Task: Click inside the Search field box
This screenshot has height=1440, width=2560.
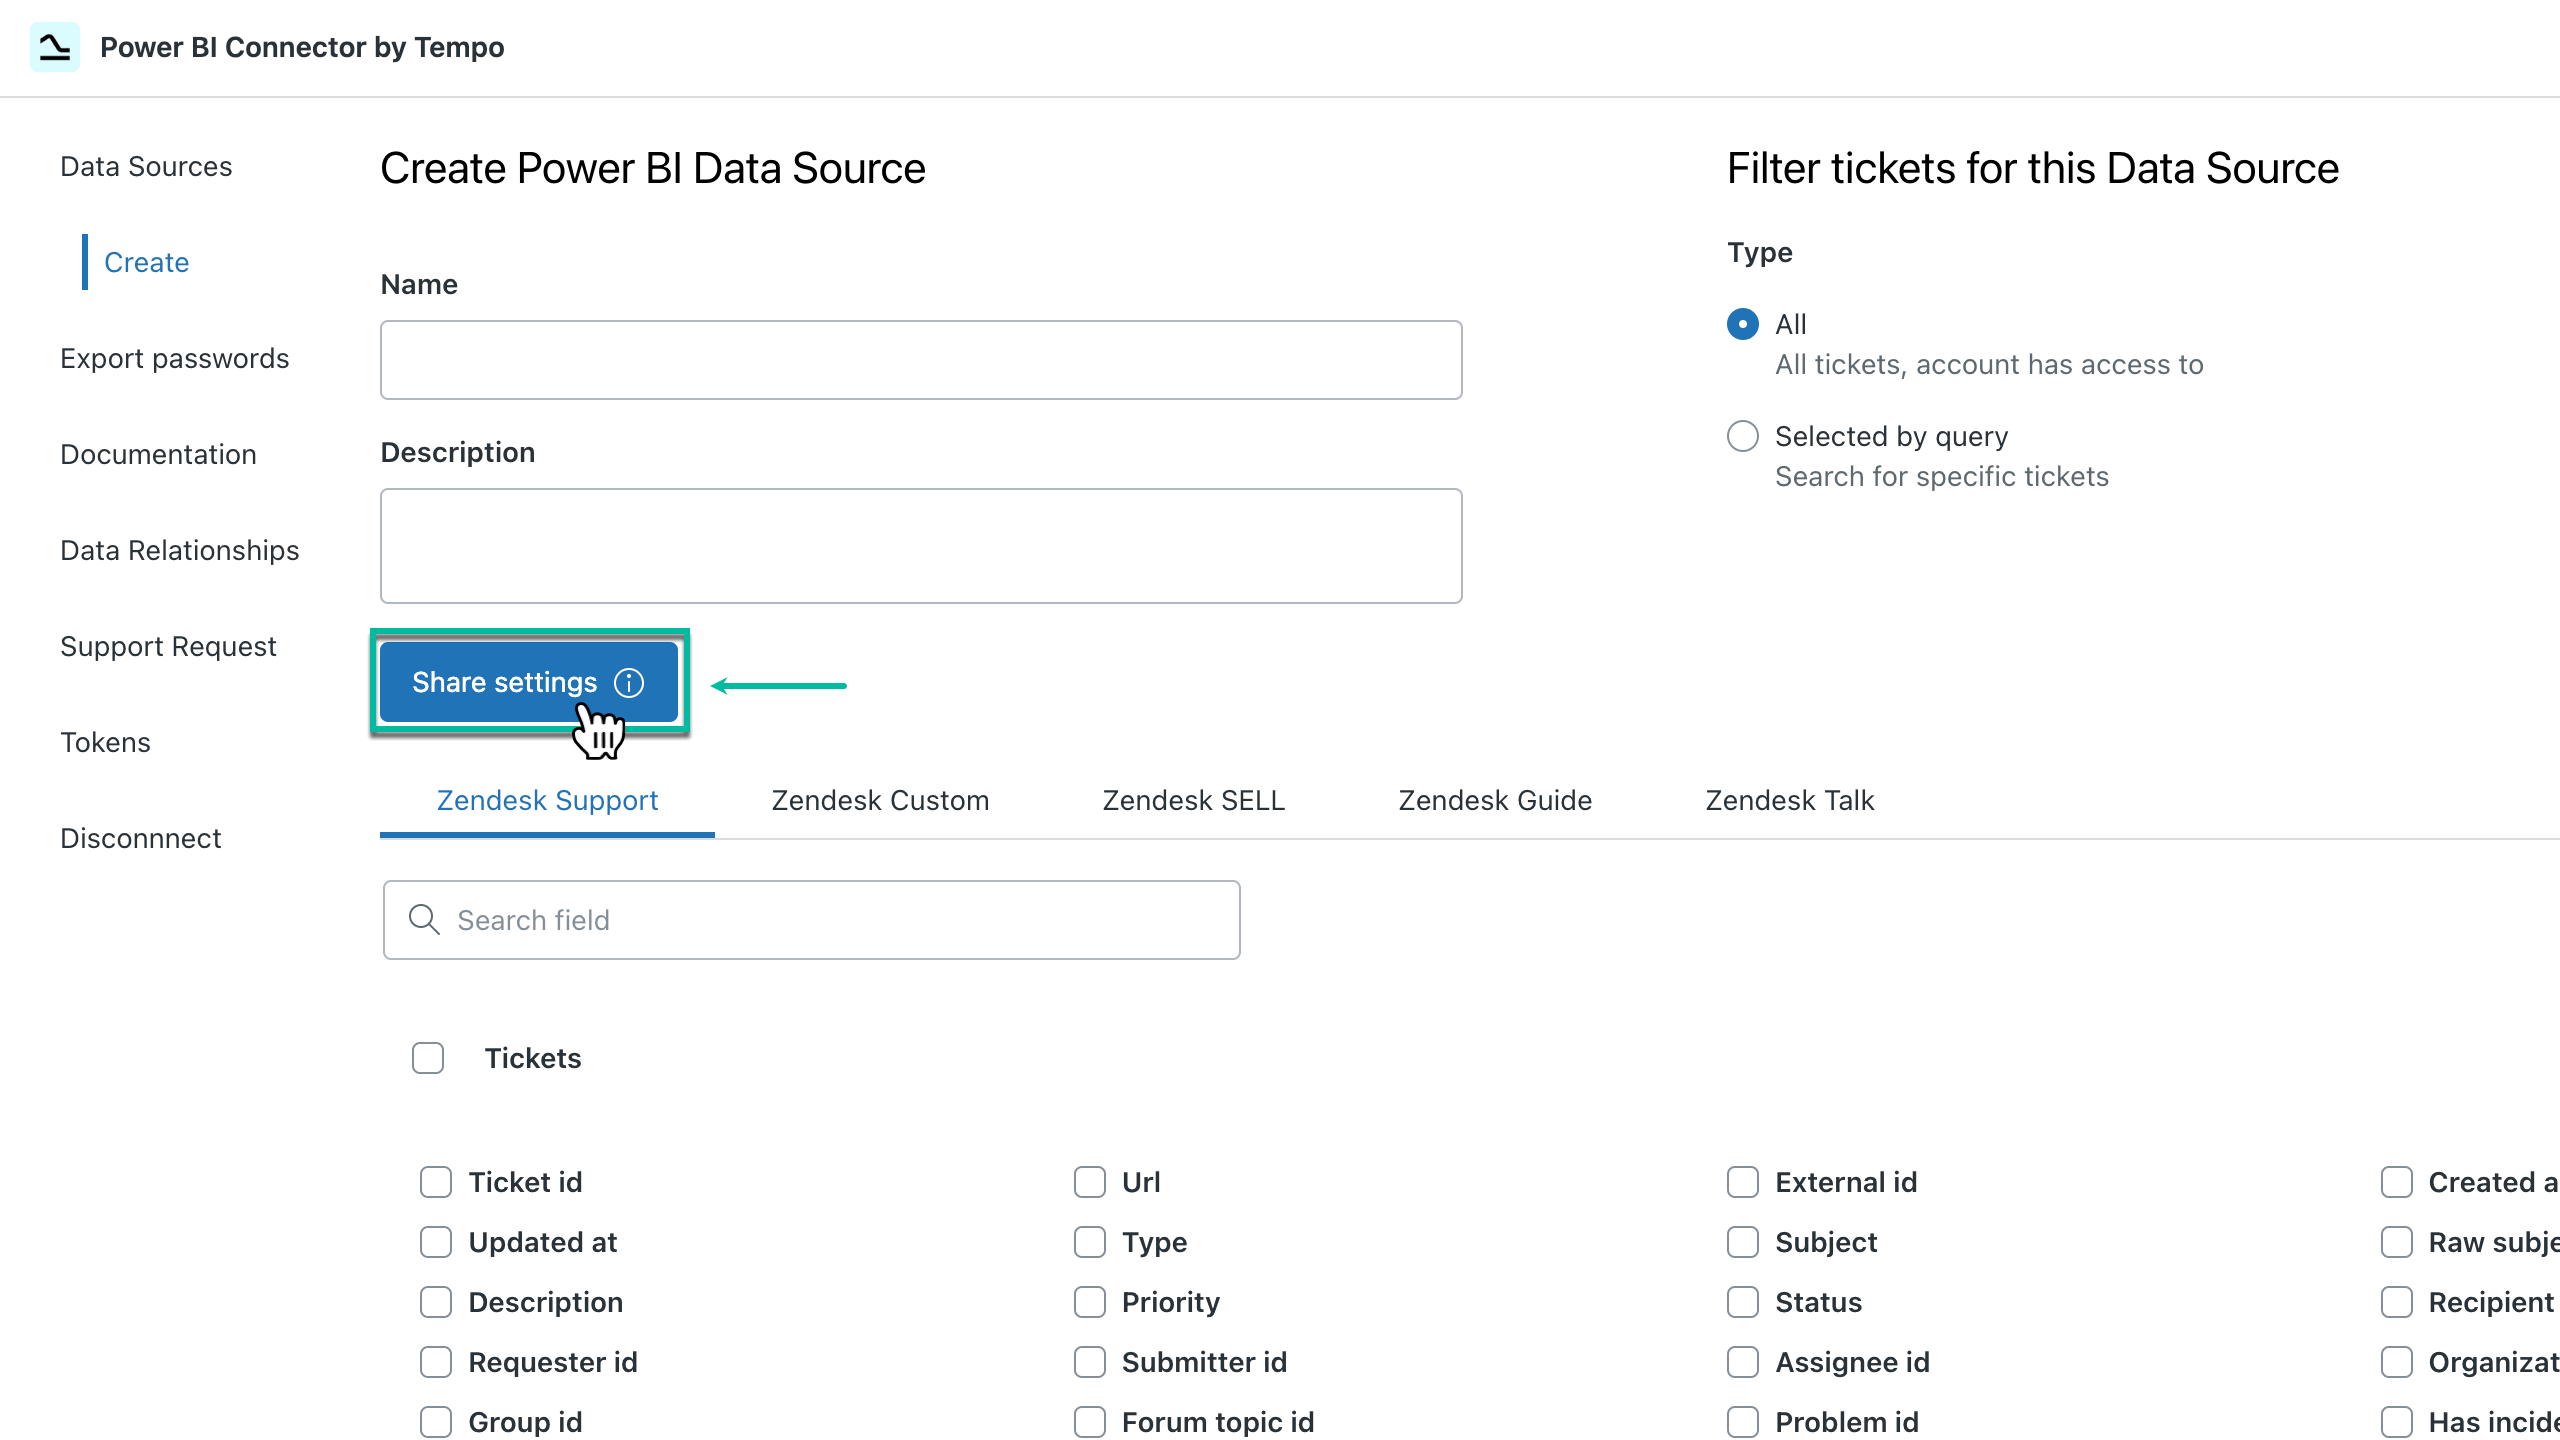Action: (x=810, y=919)
